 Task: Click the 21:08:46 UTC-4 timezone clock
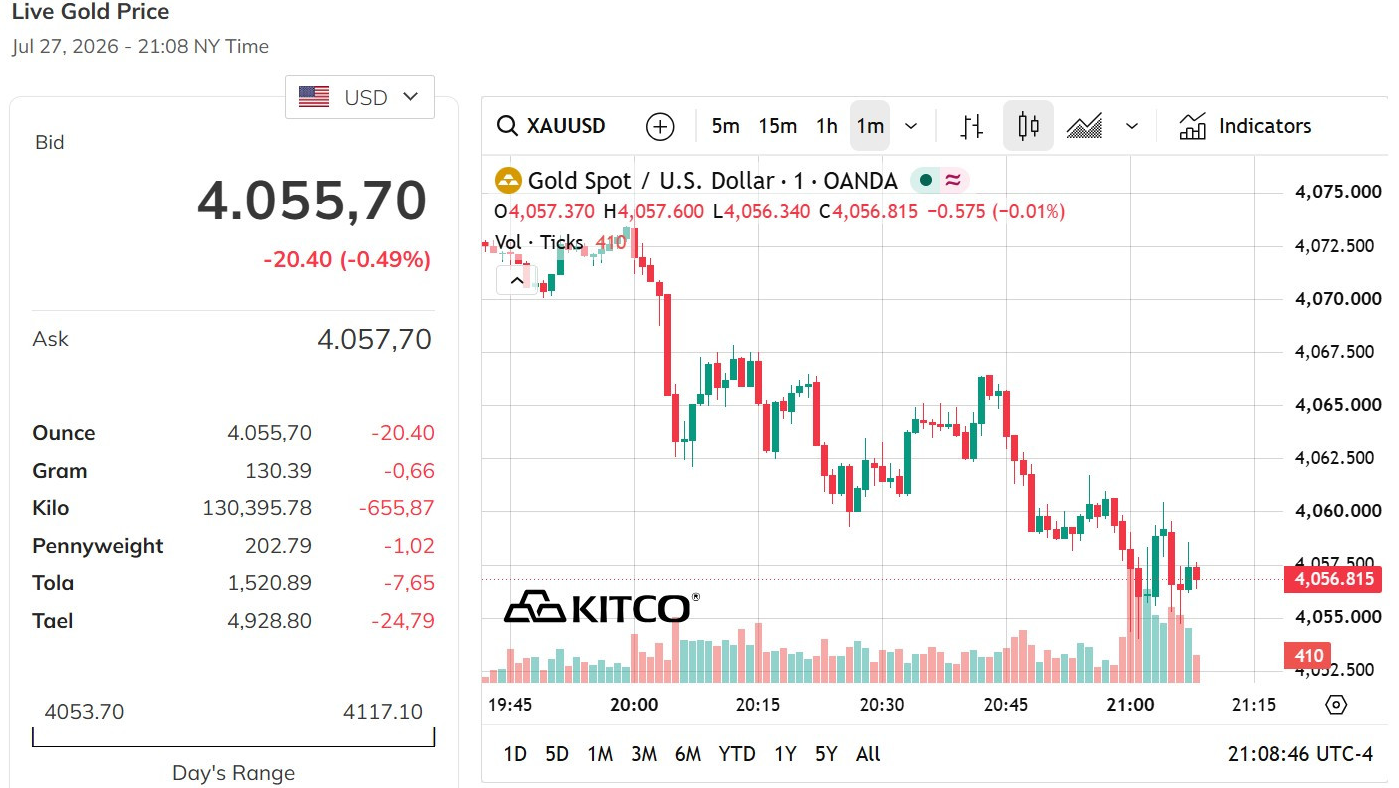[1301, 754]
